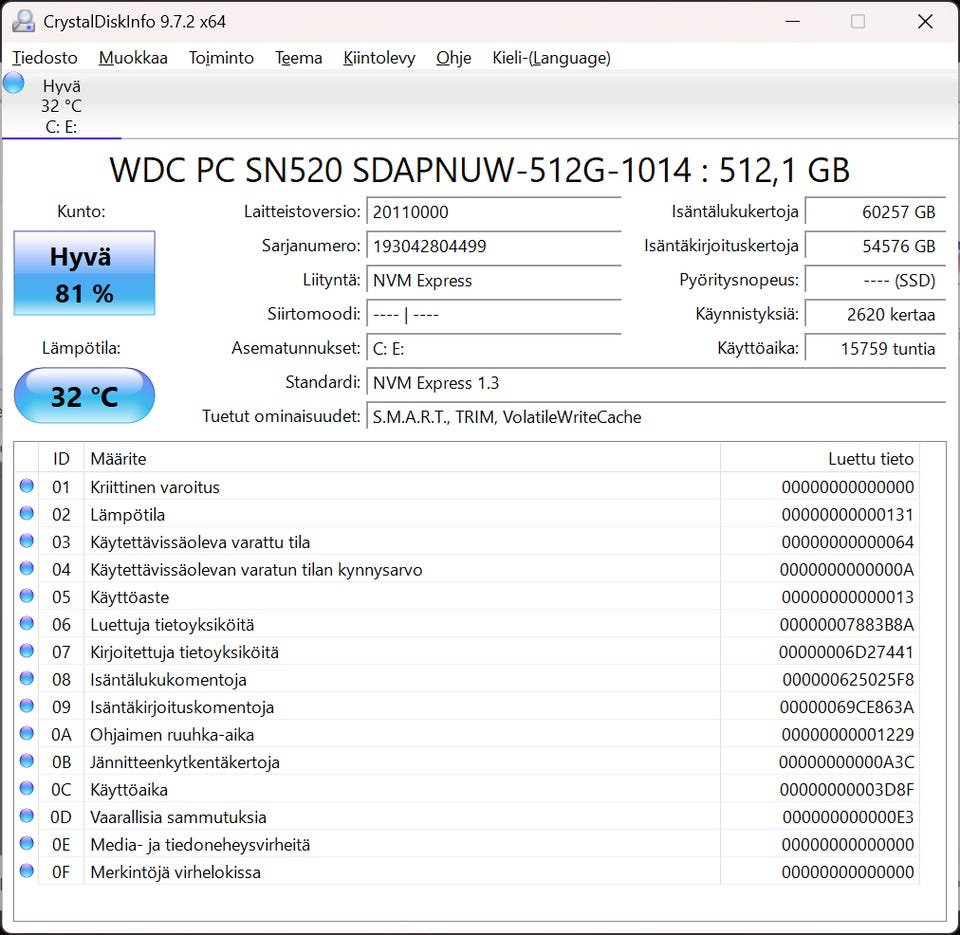The image size is (960, 935).
Task: Click raw value 000000000000E3
Action: [848, 817]
